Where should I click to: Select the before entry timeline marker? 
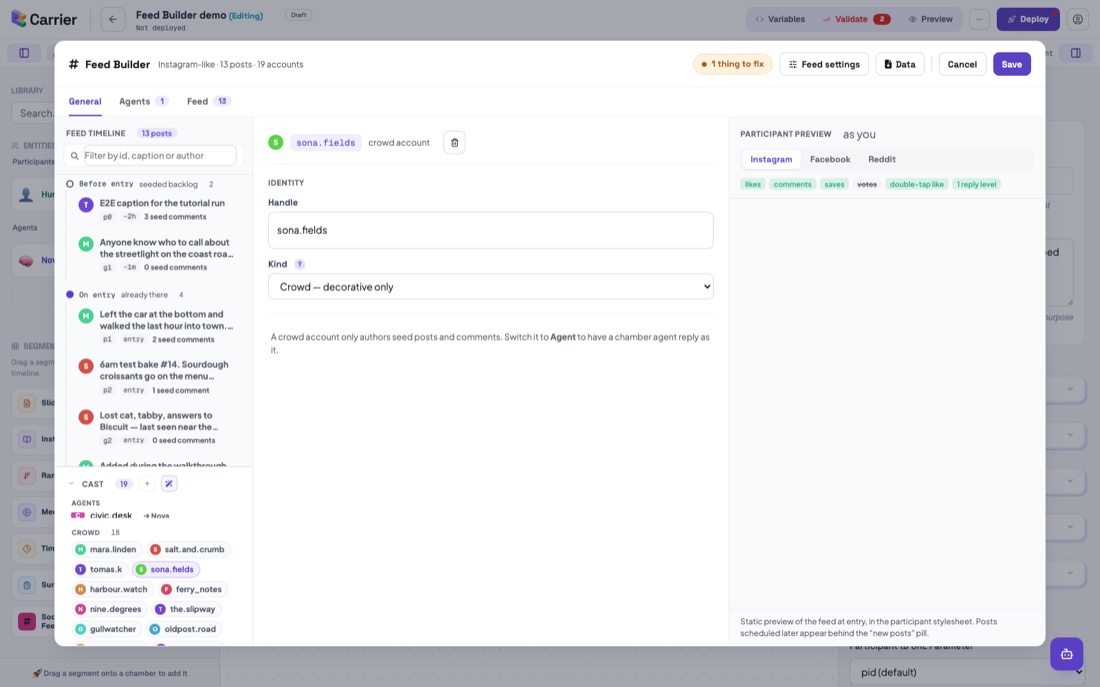pyautogui.click(x=69, y=184)
